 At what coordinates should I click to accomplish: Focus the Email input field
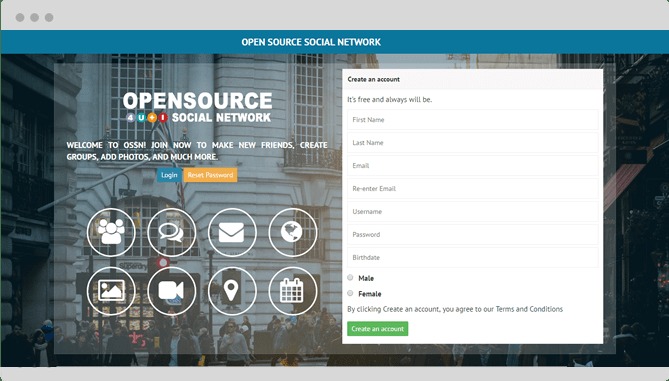[x=473, y=166]
